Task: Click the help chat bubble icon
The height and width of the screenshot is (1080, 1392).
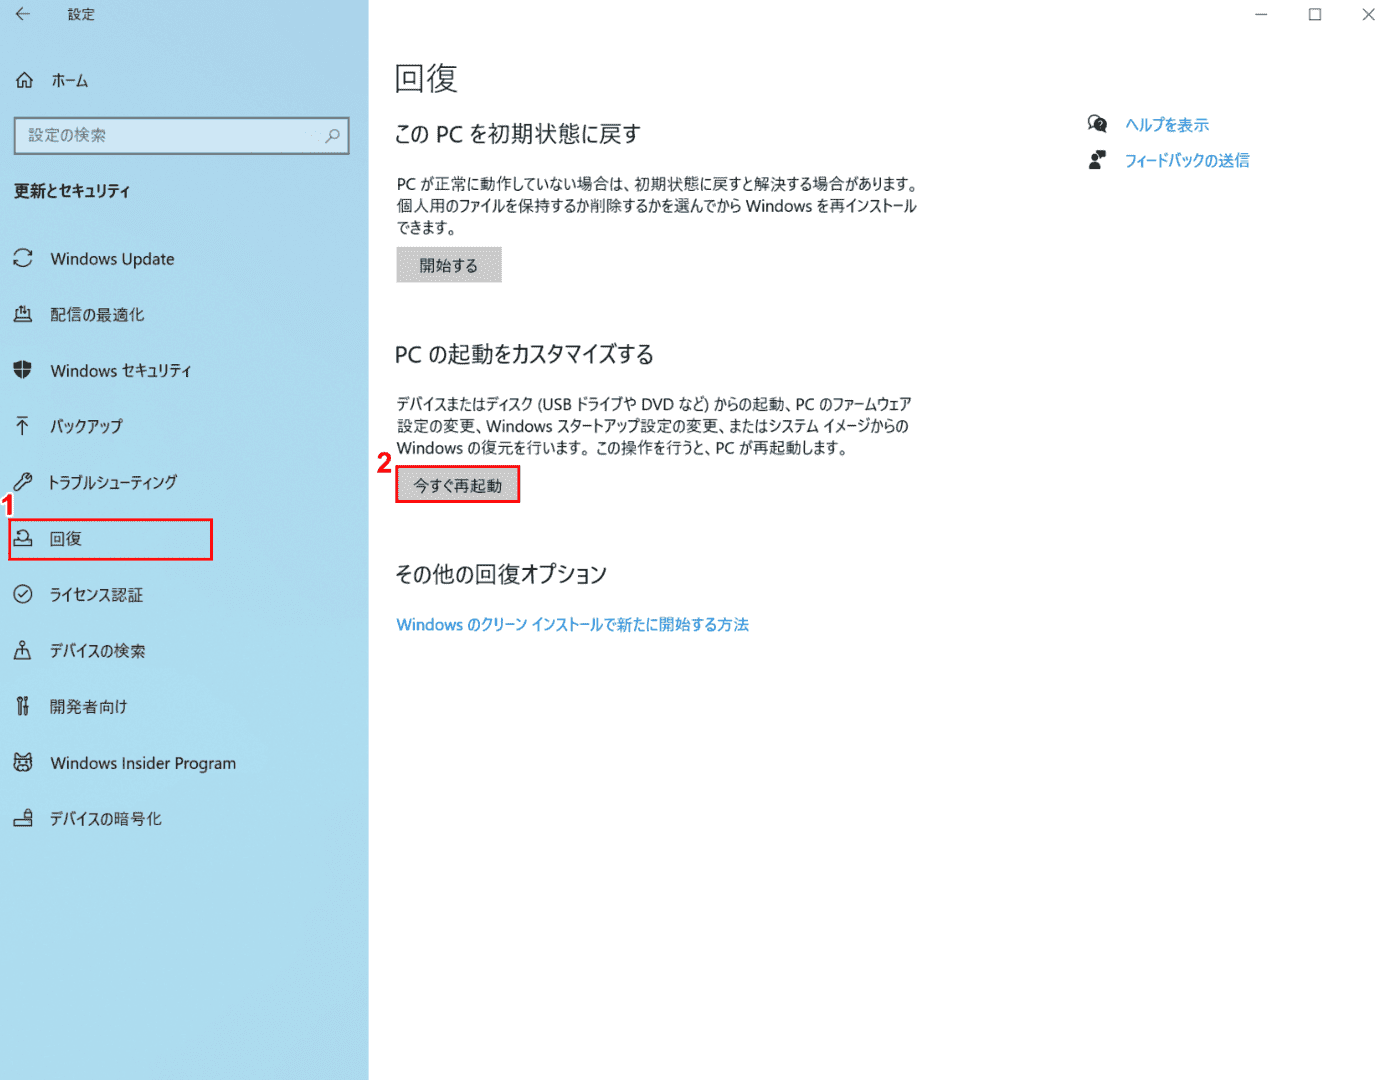Action: pyautogui.click(x=1097, y=124)
